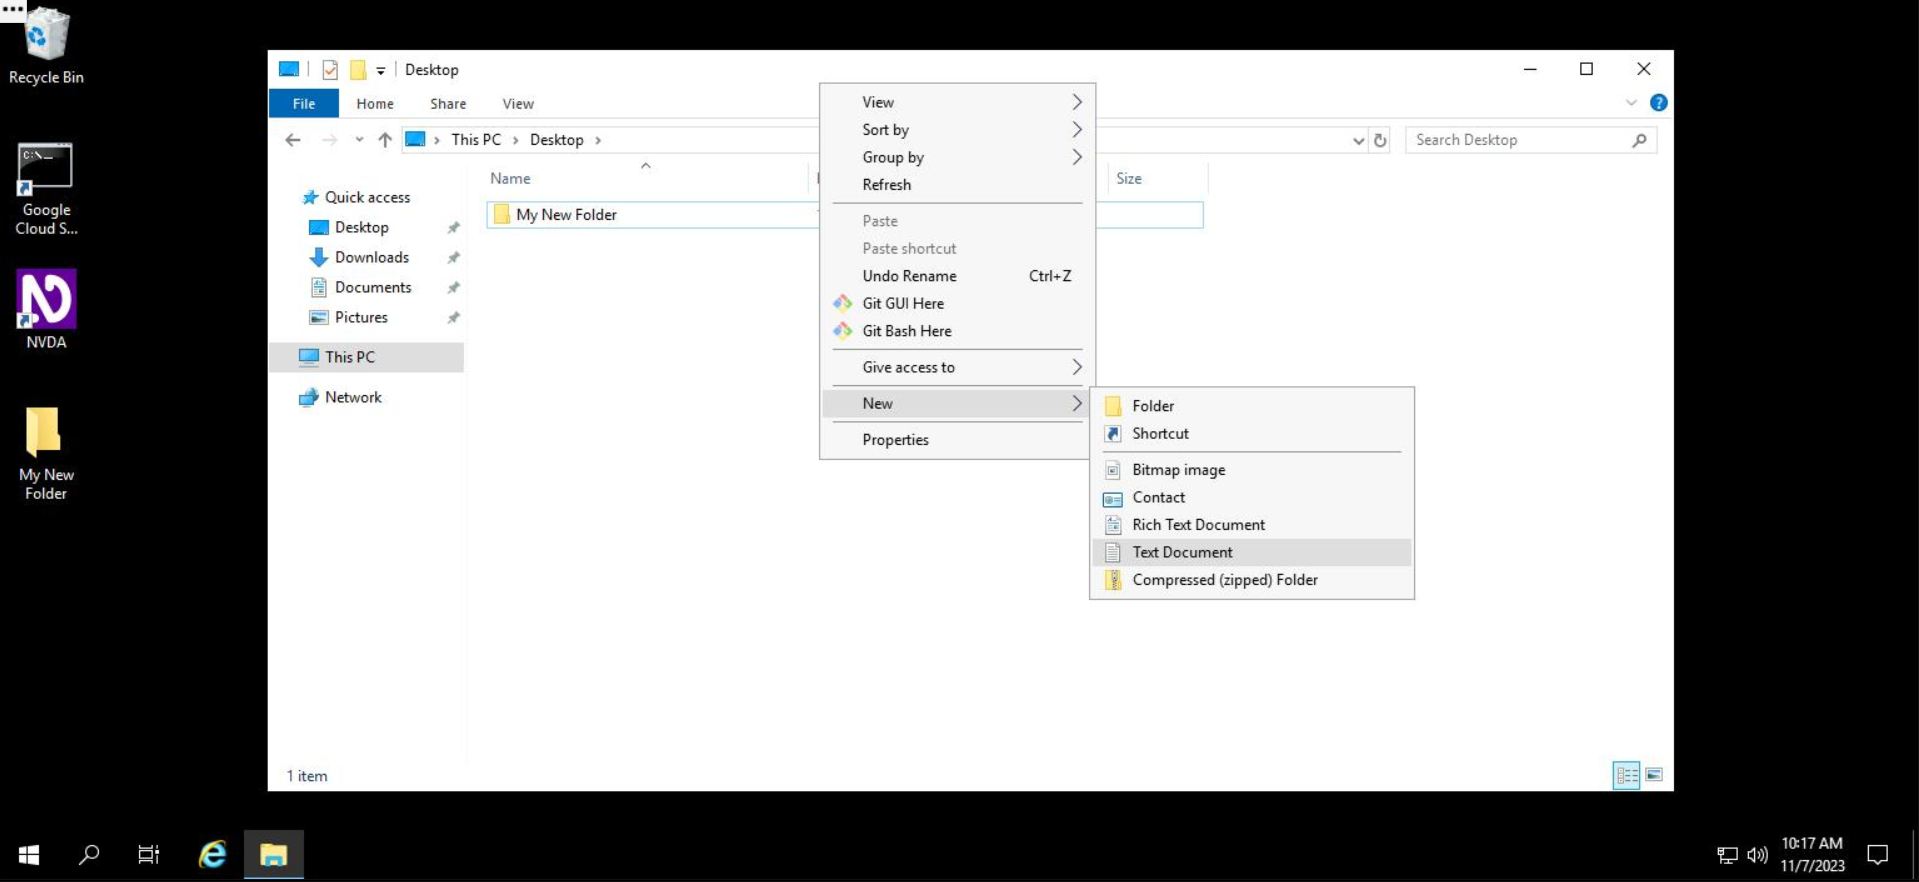
Task: Unpin Desktop using its pin icon
Action: click(x=453, y=228)
